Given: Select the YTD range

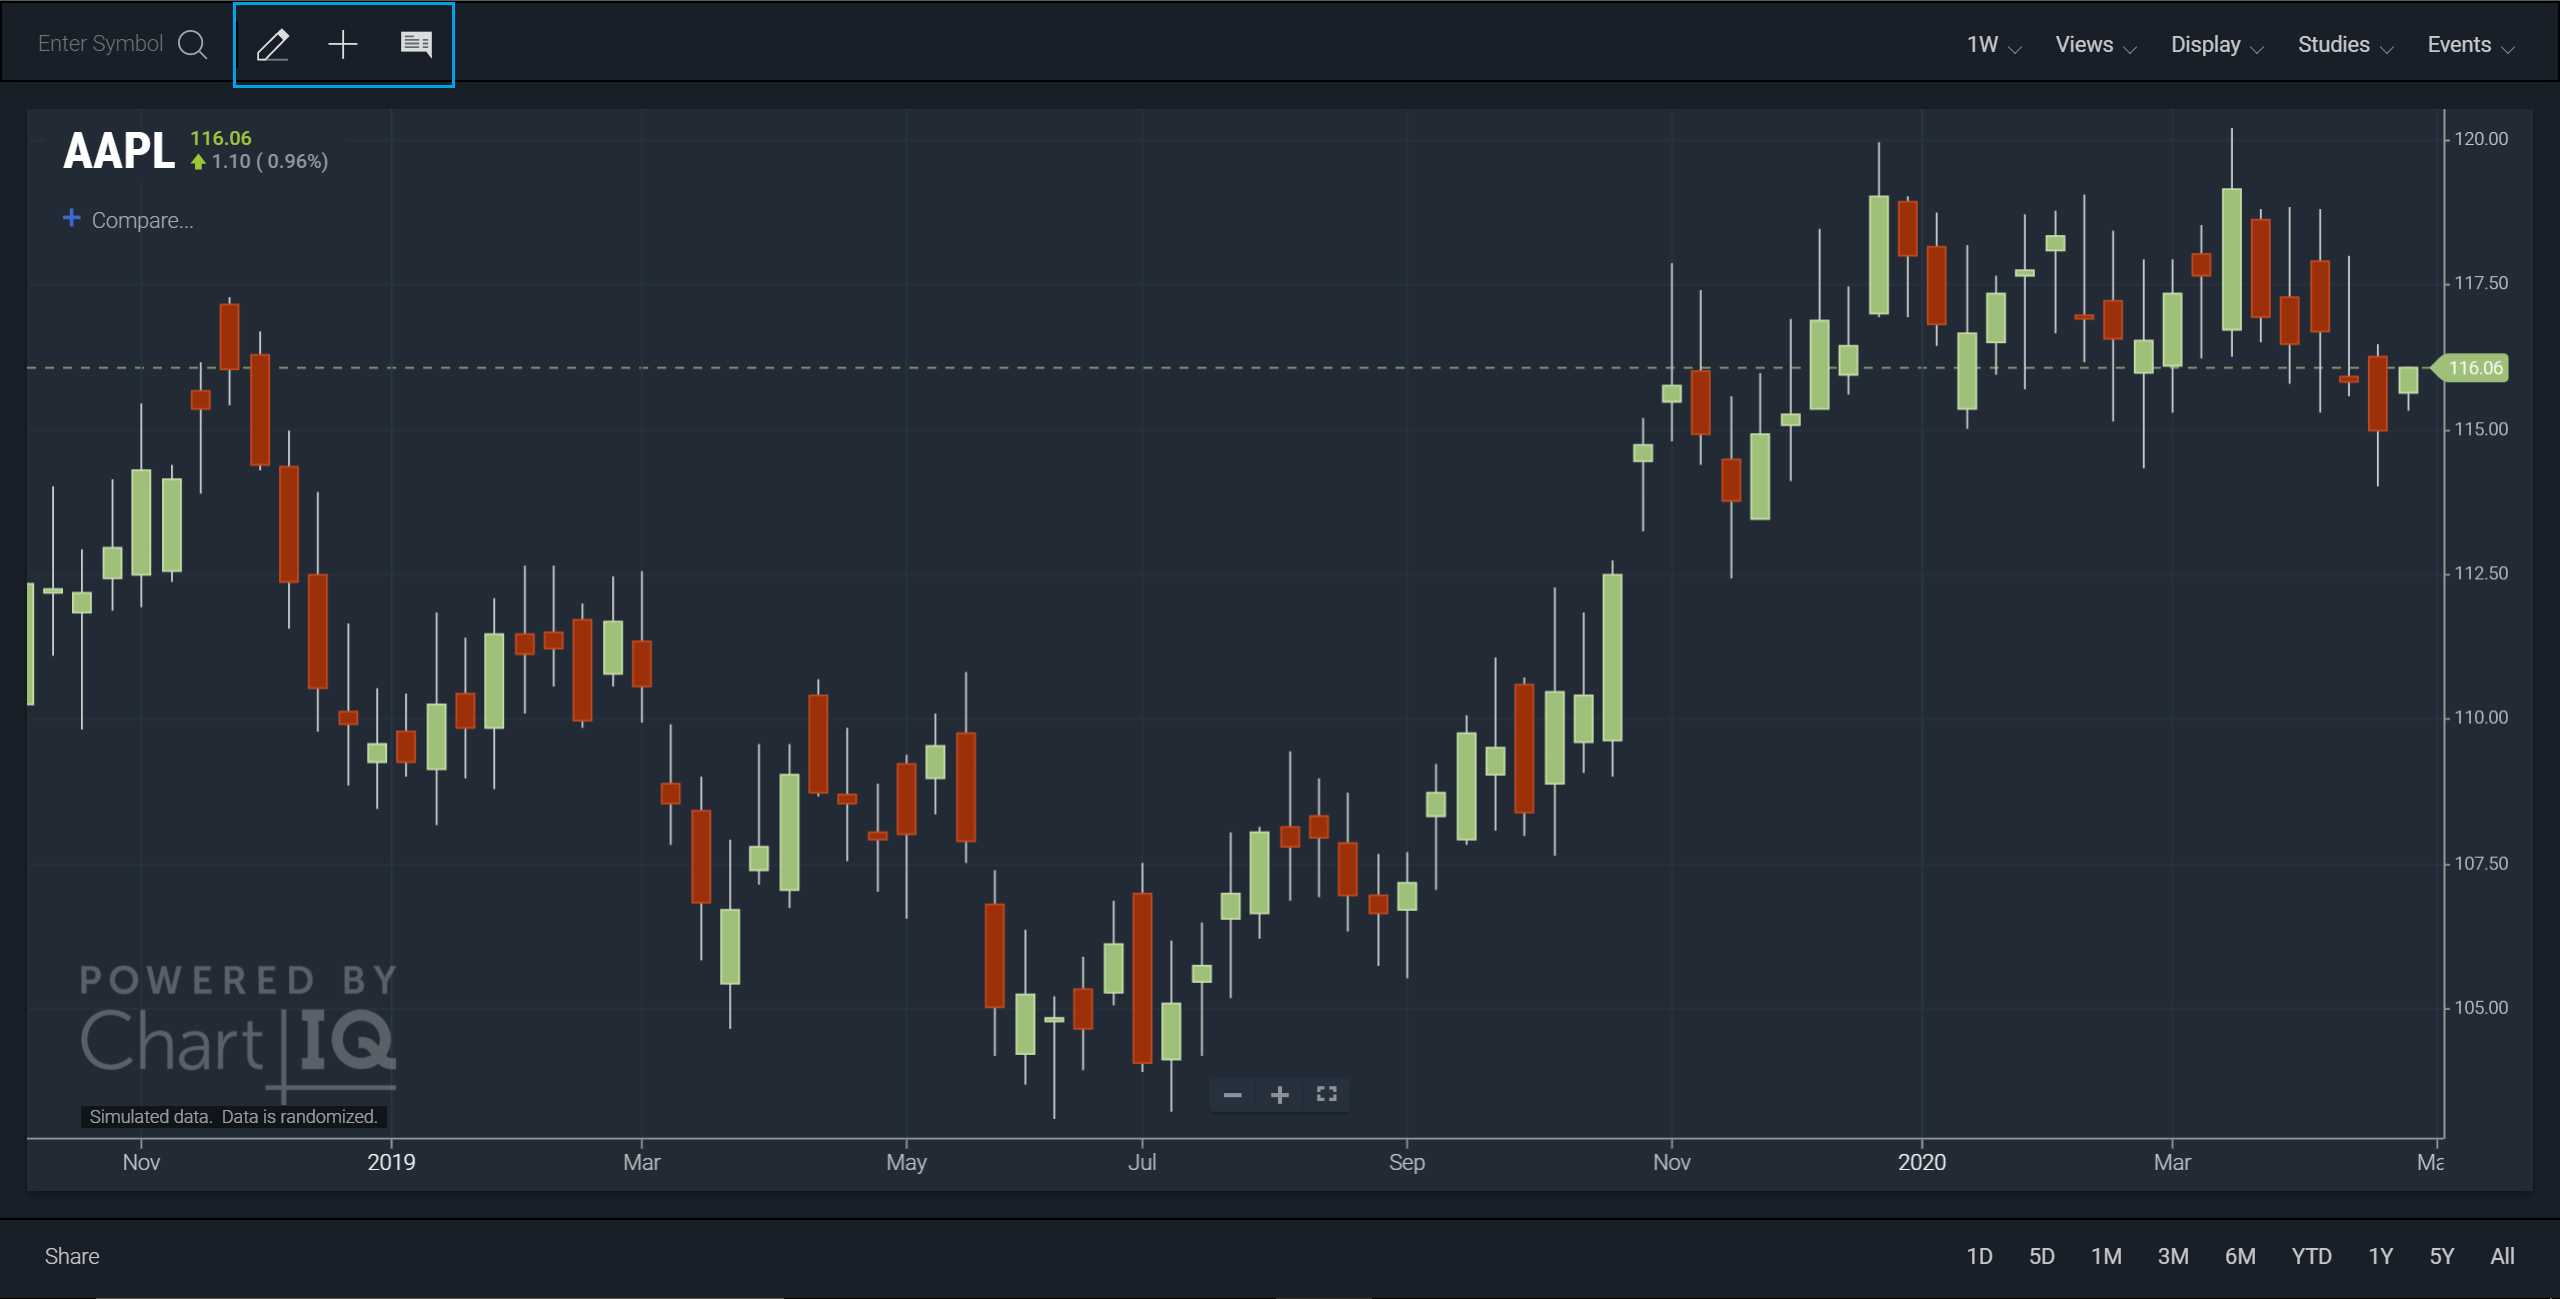Looking at the screenshot, I should tap(2311, 1256).
